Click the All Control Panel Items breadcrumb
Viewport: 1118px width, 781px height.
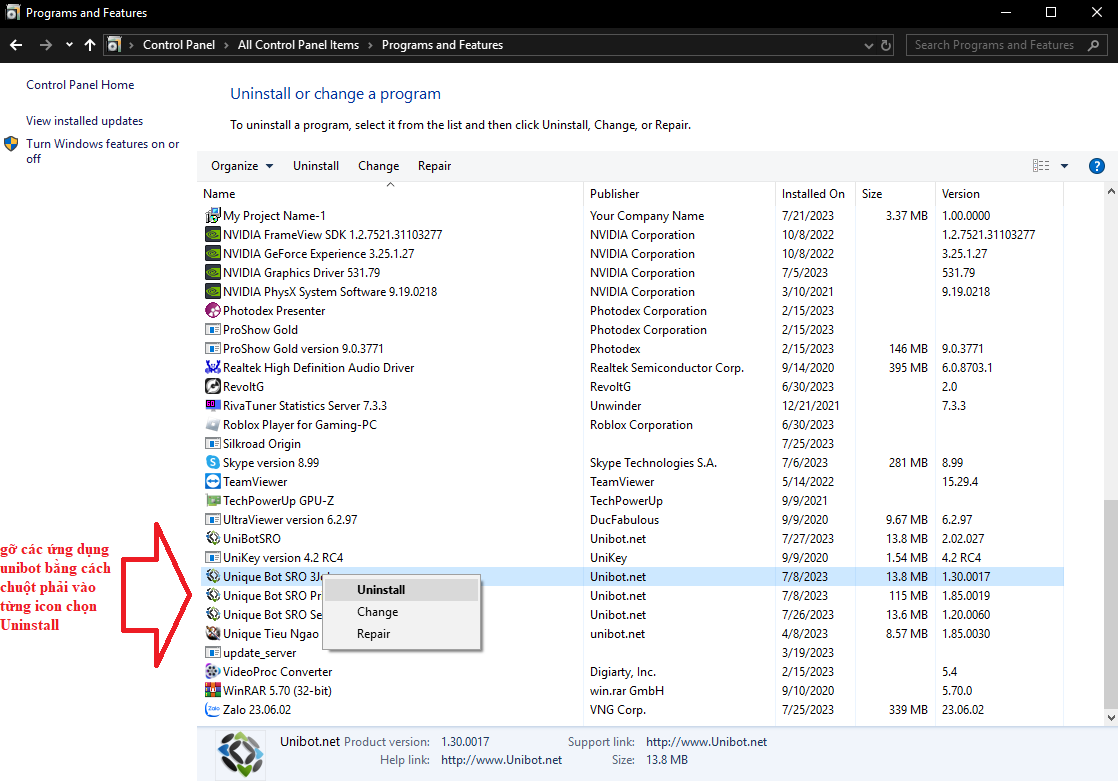pos(298,45)
